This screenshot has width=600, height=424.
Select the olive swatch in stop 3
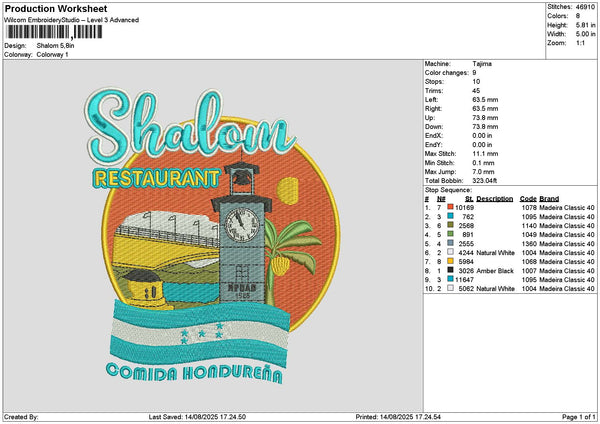point(449,225)
